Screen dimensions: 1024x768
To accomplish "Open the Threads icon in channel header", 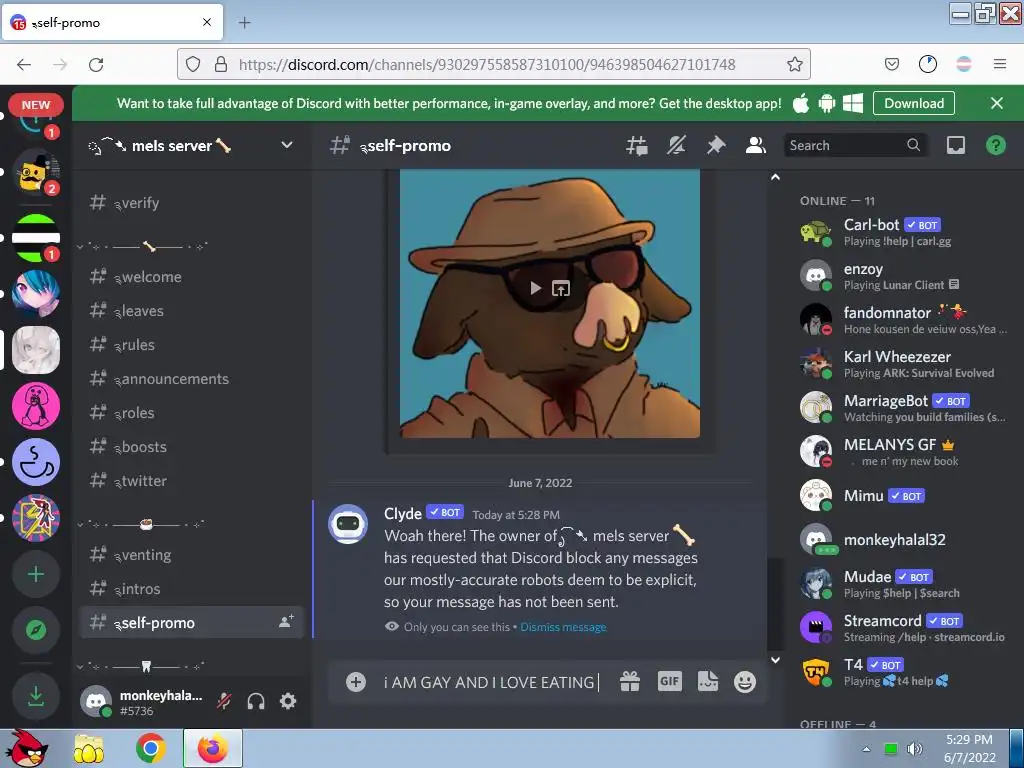I will click(637, 146).
